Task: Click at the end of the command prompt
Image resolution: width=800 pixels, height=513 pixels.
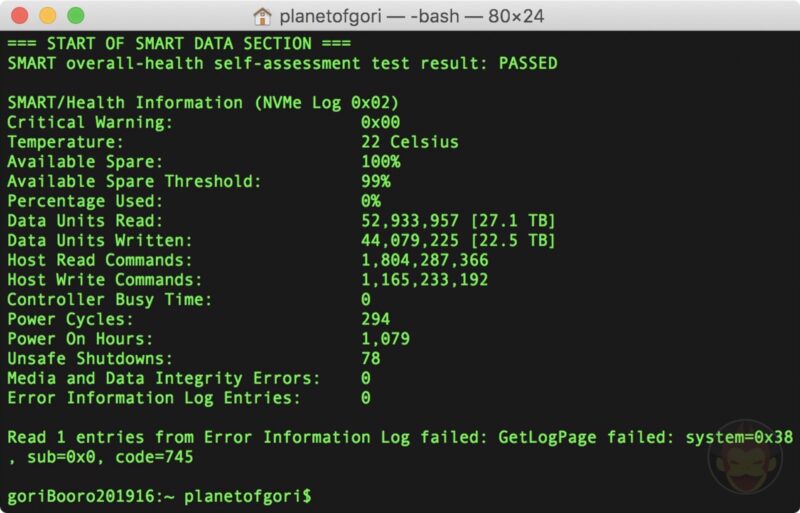Action: [317, 496]
